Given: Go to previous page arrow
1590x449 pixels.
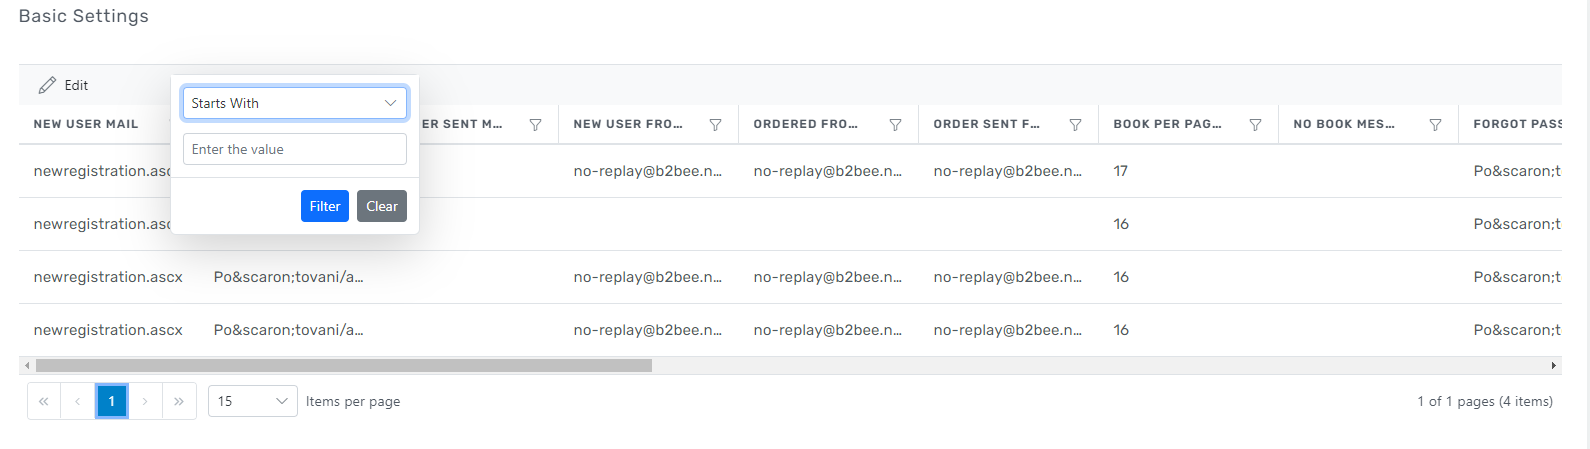Looking at the screenshot, I should (x=77, y=401).
